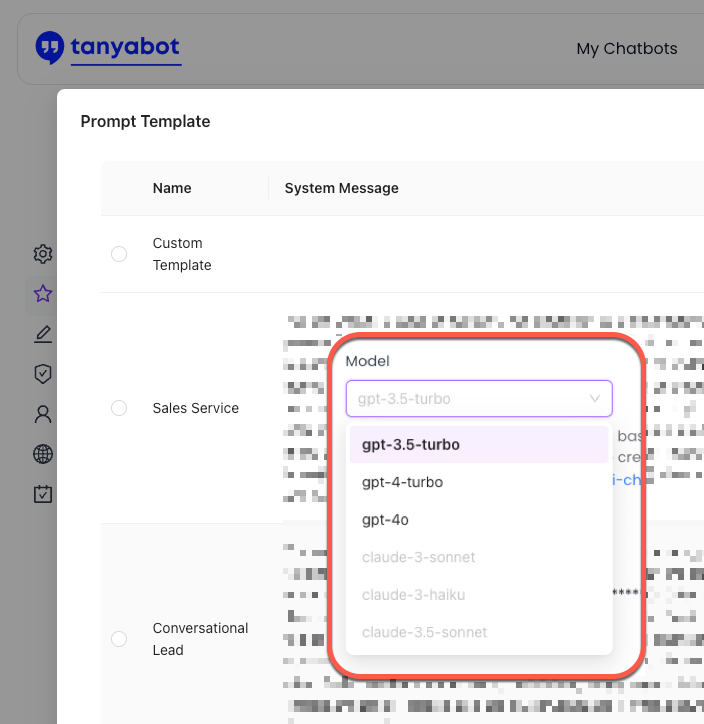704x724 pixels.
Task: Open the shield checkmark sidebar icon
Action: coord(42,374)
